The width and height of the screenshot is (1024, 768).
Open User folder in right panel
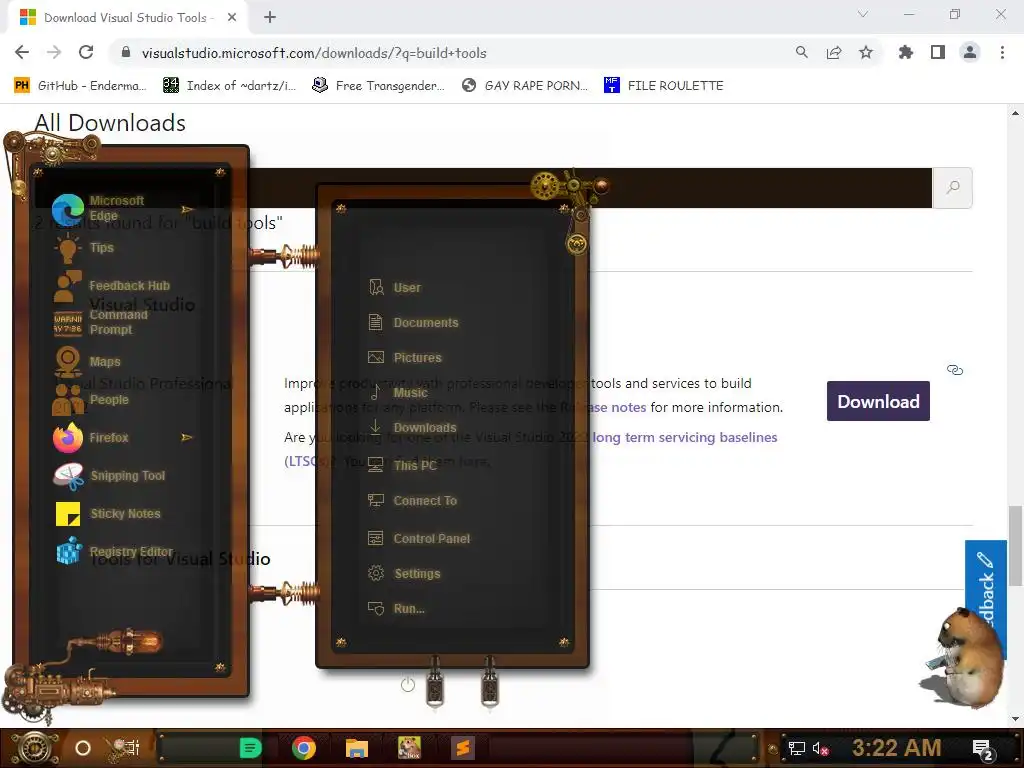394,287
